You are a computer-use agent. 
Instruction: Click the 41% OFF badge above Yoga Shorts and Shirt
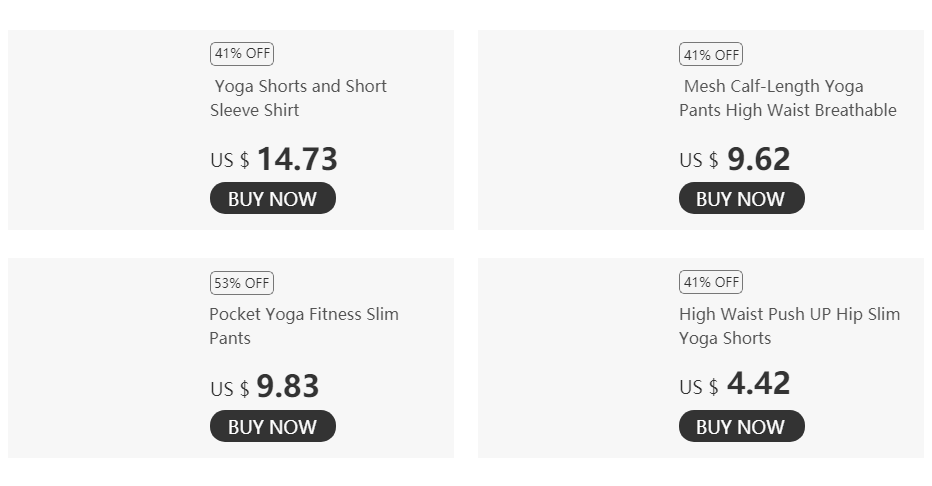pos(241,54)
